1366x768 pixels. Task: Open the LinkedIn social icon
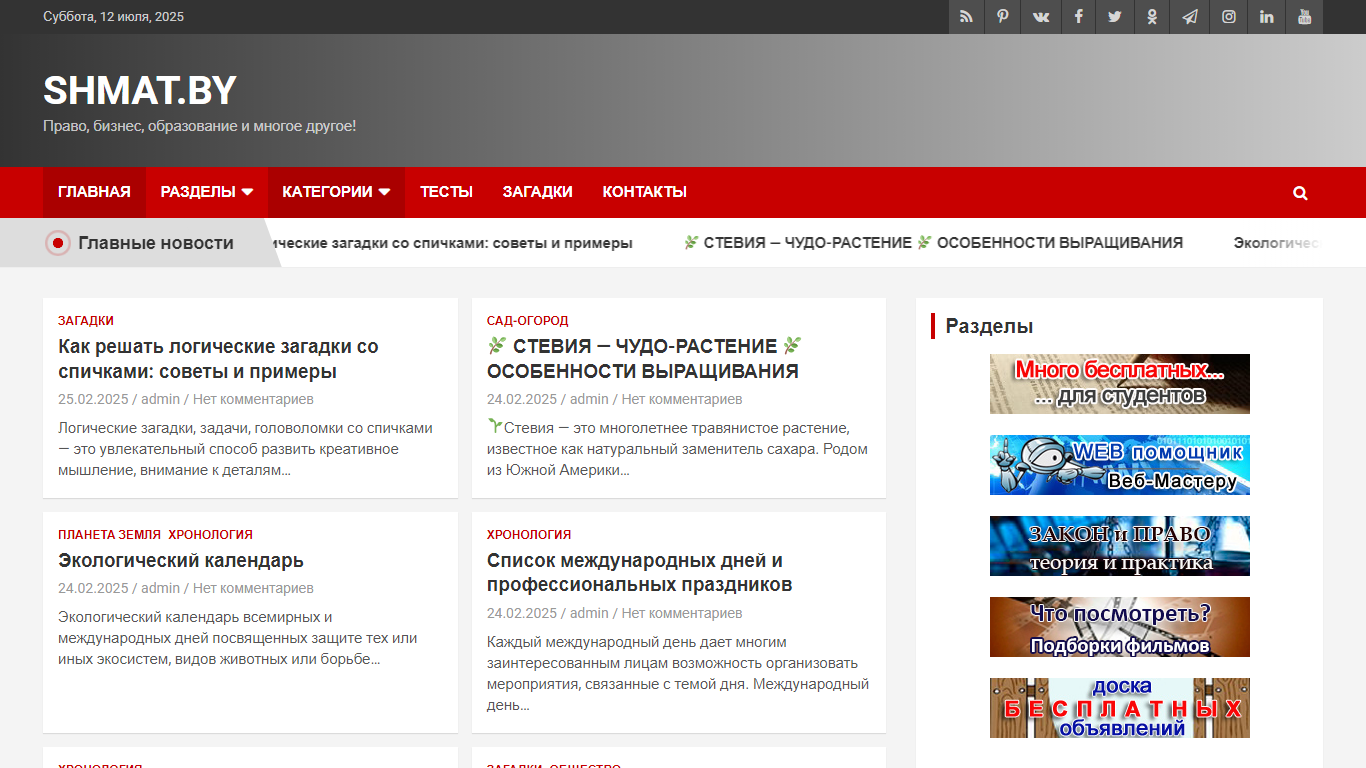point(1267,17)
